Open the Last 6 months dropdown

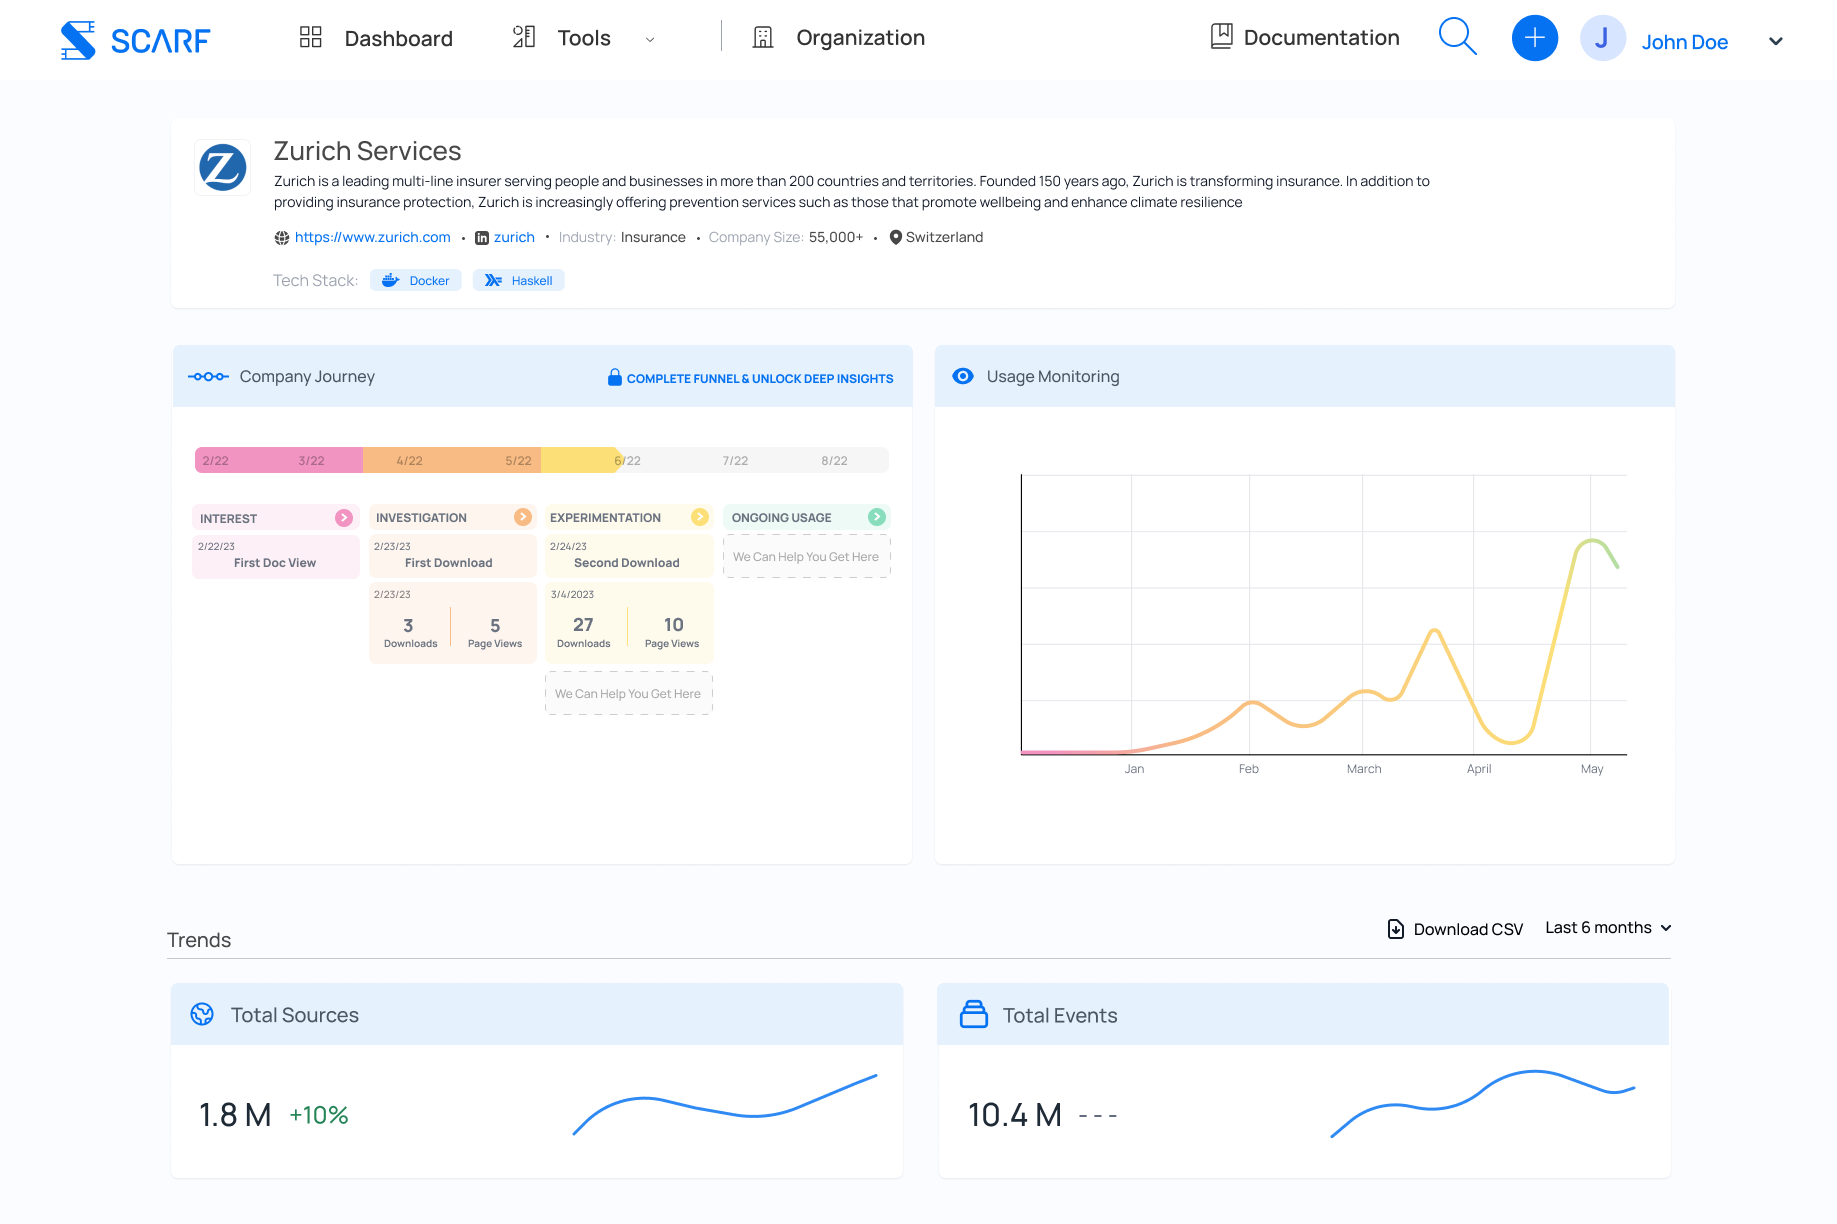pyautogui.click(x=1608, y=928)
